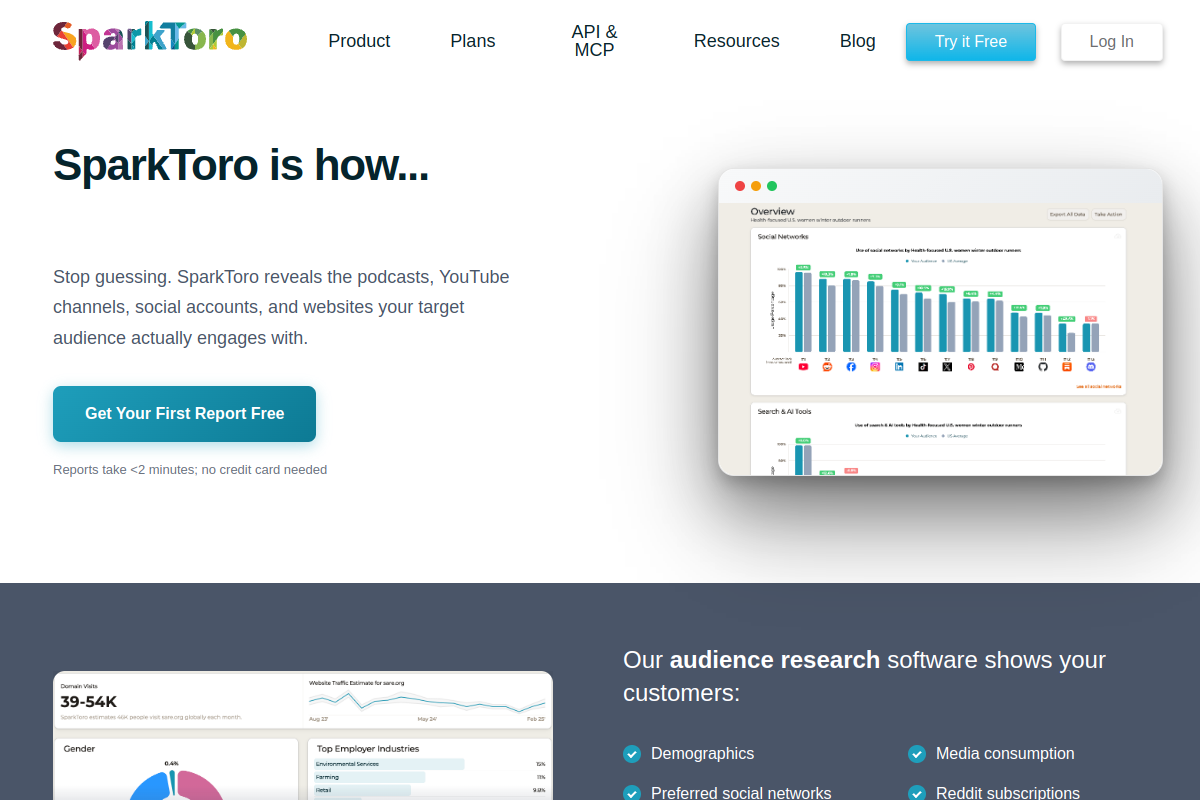Click the "Environmental Services" bar row
Image resolution: width=1200 pixels, height=800 pixels.
(x=430, y=764)
